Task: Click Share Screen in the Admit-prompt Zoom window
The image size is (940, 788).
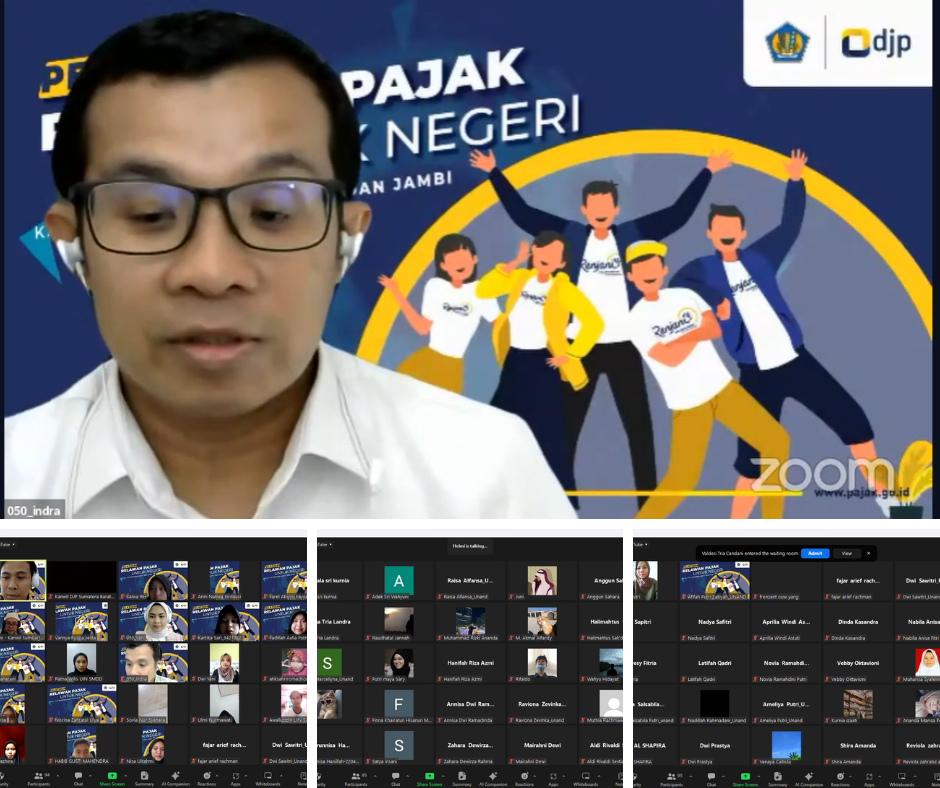Action: pos(745,776)
